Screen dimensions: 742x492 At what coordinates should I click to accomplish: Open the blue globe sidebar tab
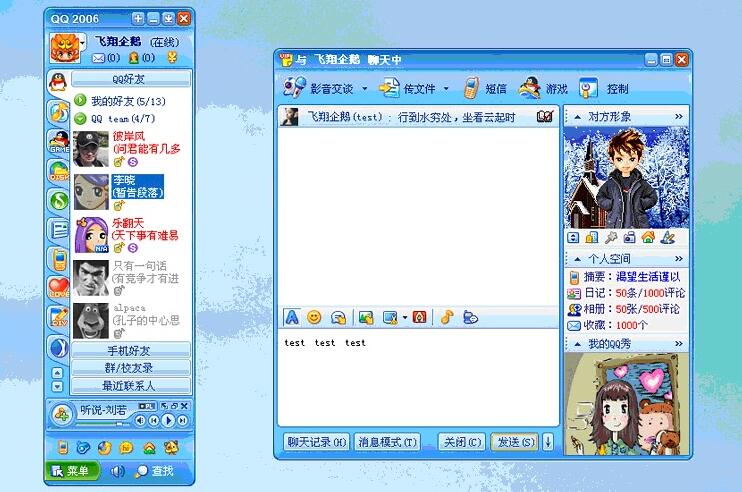point(59,347)
